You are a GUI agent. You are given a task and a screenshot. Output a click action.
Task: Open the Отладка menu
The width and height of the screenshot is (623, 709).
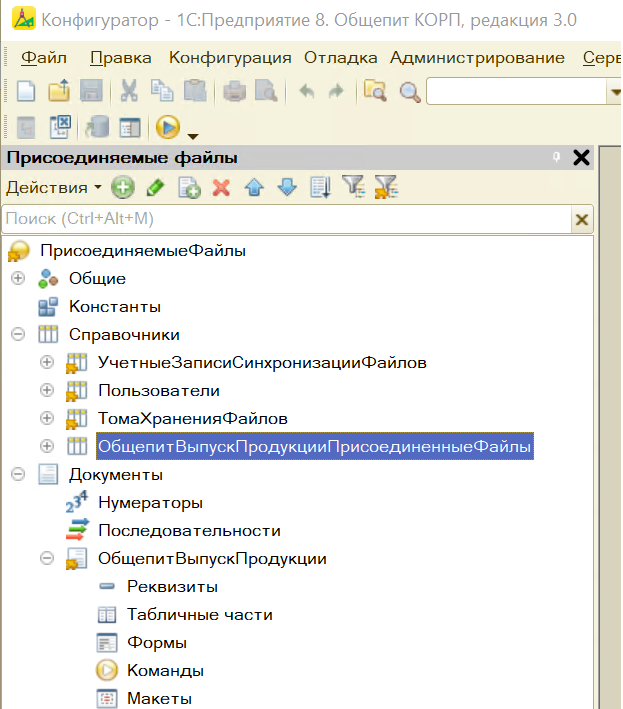point(340,58)
